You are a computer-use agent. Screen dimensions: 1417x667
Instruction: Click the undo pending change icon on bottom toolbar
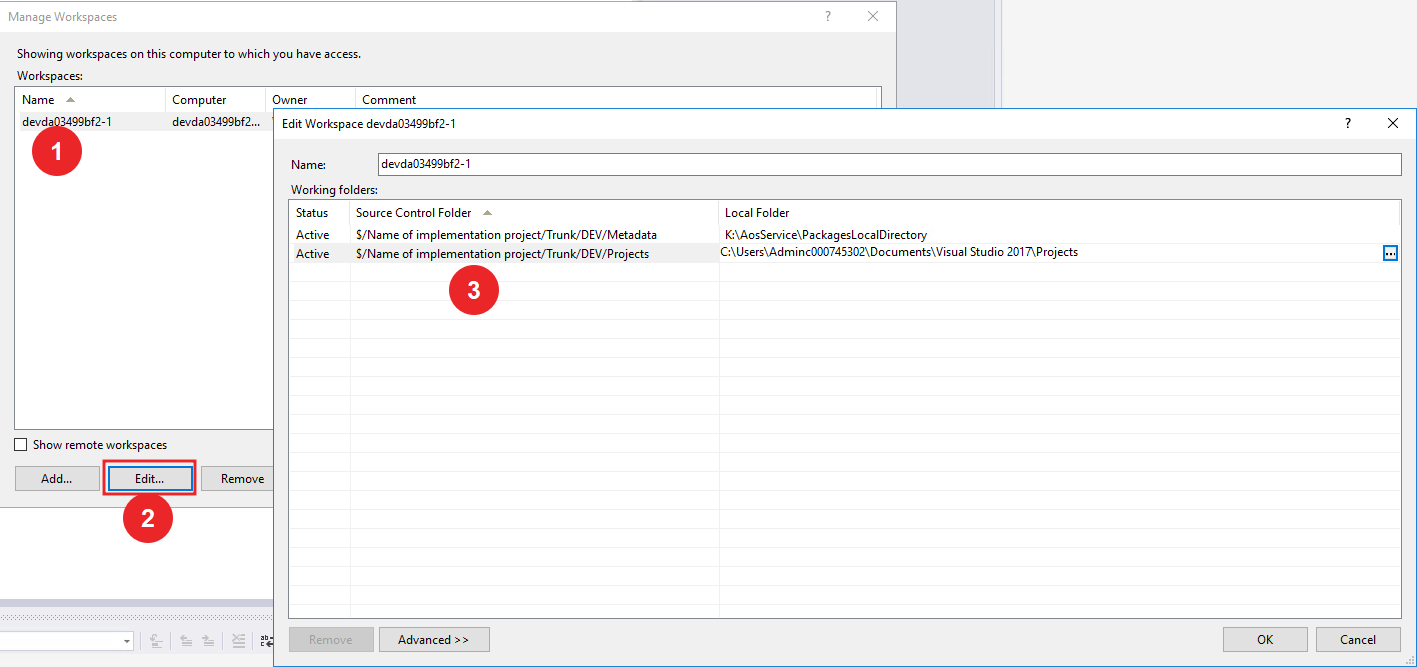click(x=155, y=640)
